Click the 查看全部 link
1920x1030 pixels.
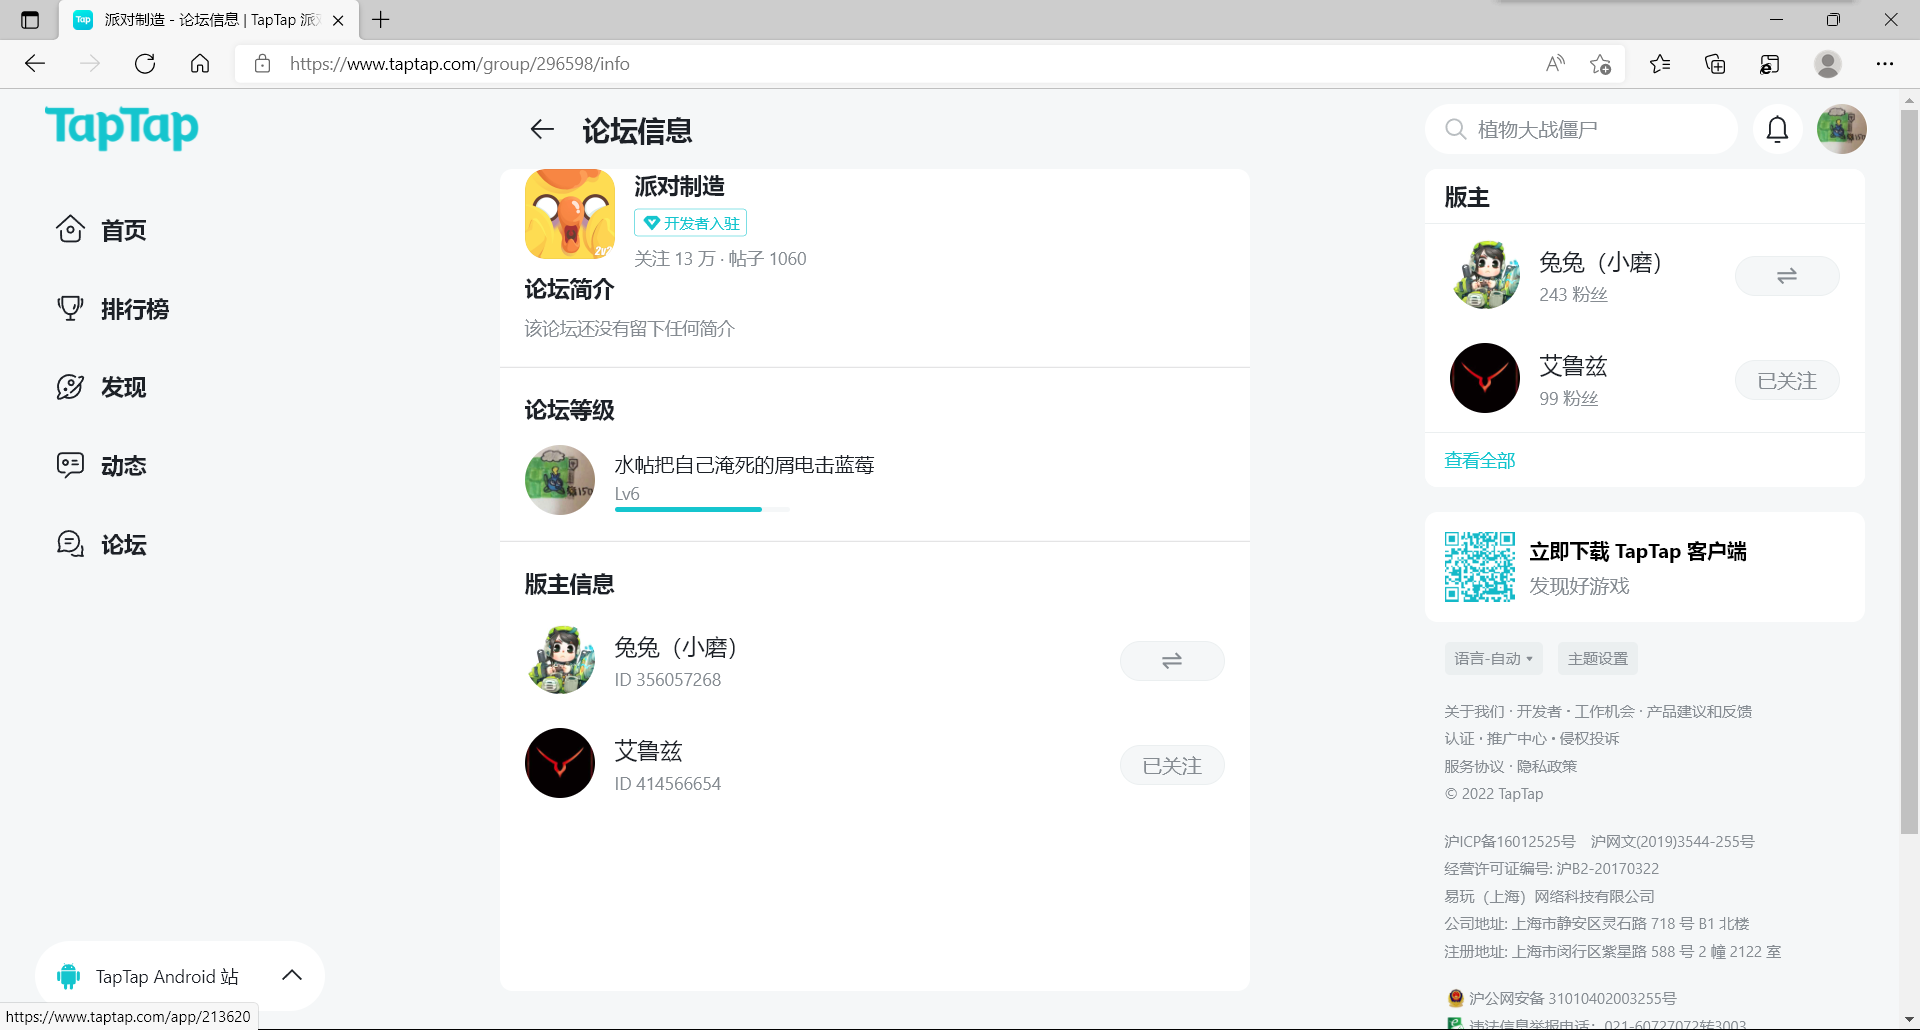click(x=1480, y=460)
